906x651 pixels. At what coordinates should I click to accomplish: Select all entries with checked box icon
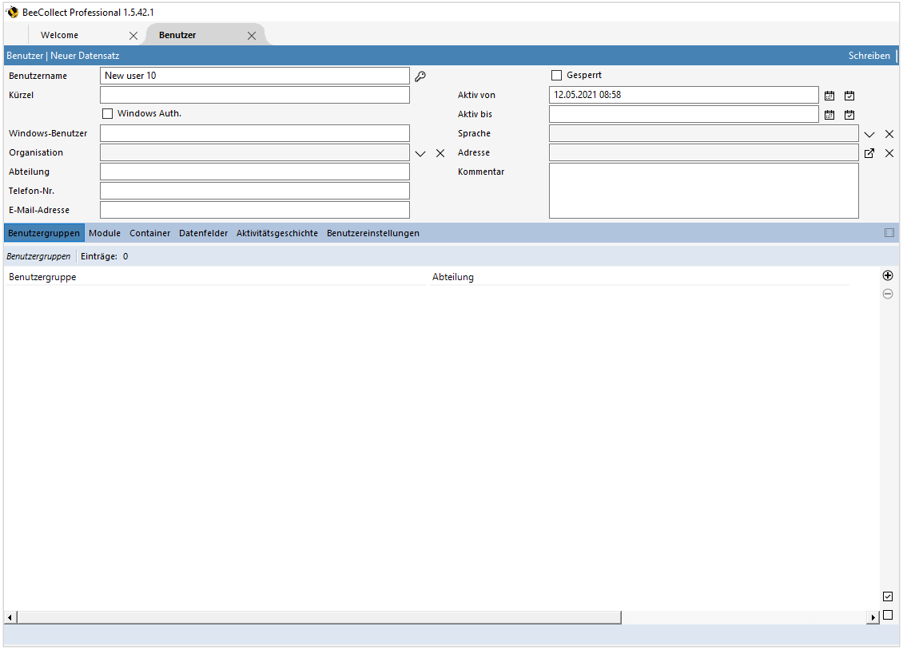tap(887, 597)
